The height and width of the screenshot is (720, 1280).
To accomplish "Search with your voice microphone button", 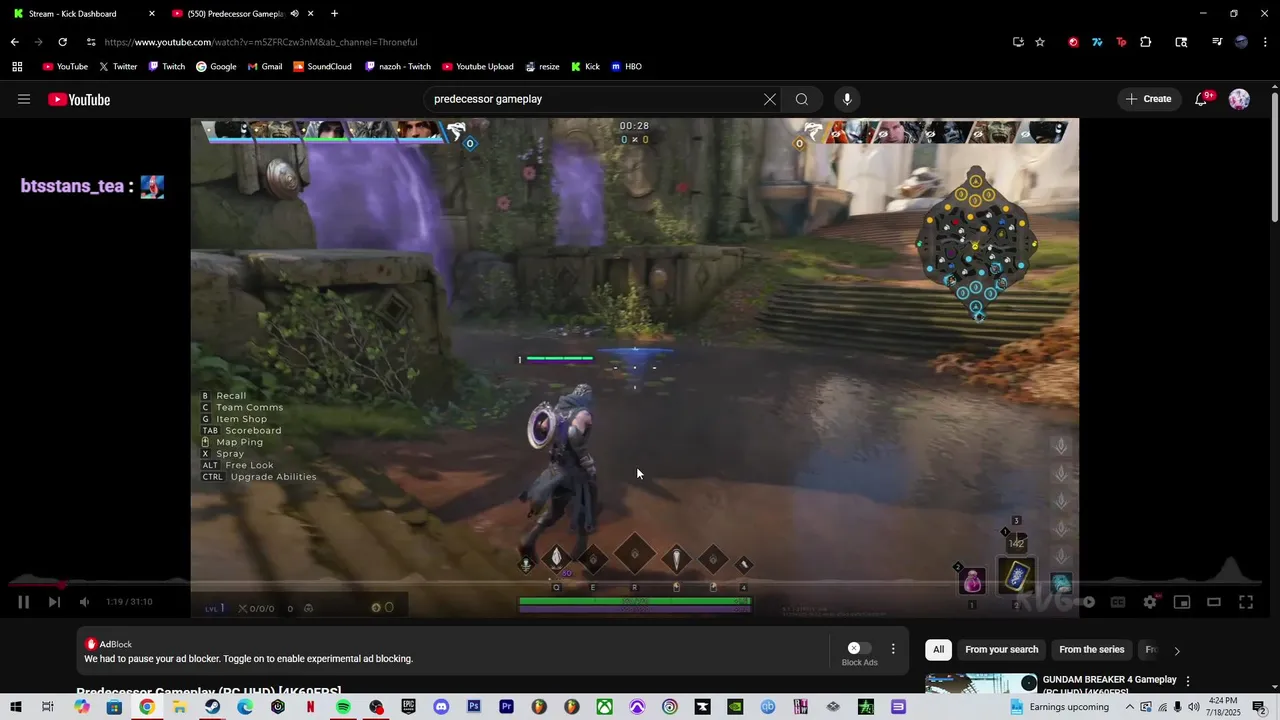I will point(847,99).
